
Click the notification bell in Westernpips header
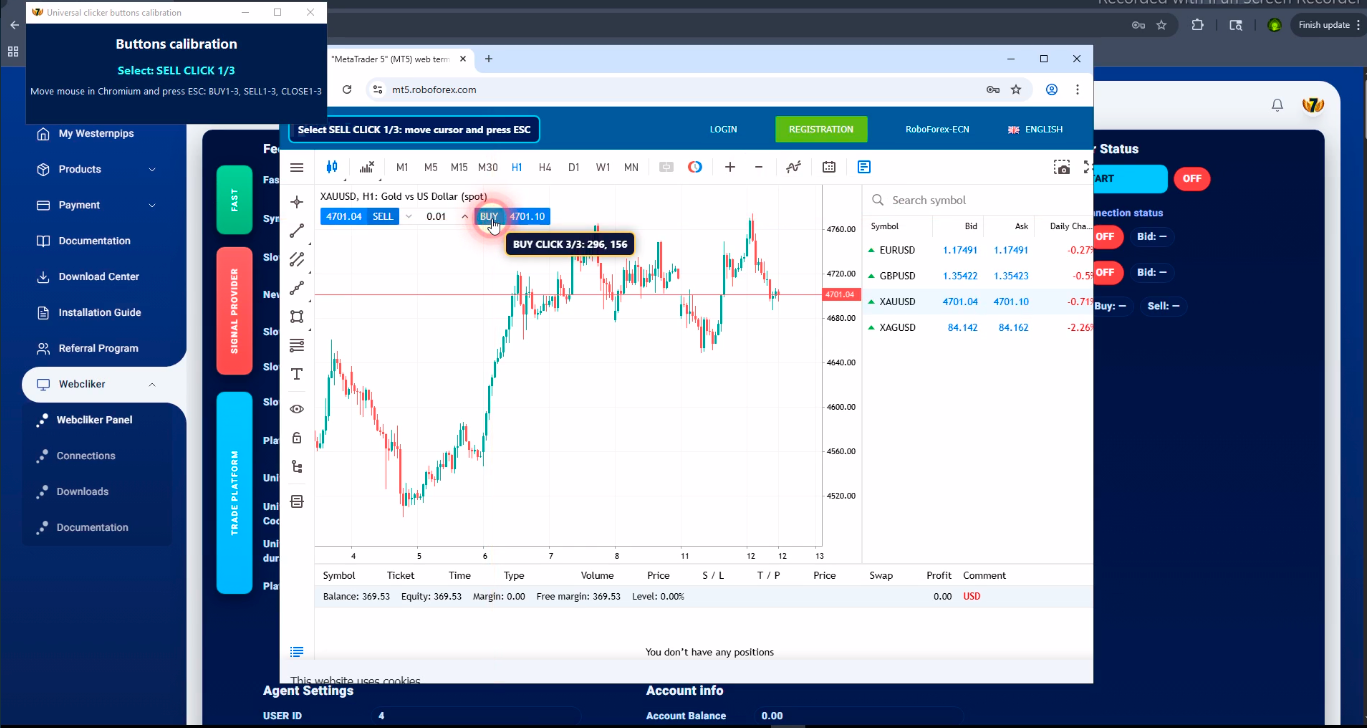pos(1277,105)
